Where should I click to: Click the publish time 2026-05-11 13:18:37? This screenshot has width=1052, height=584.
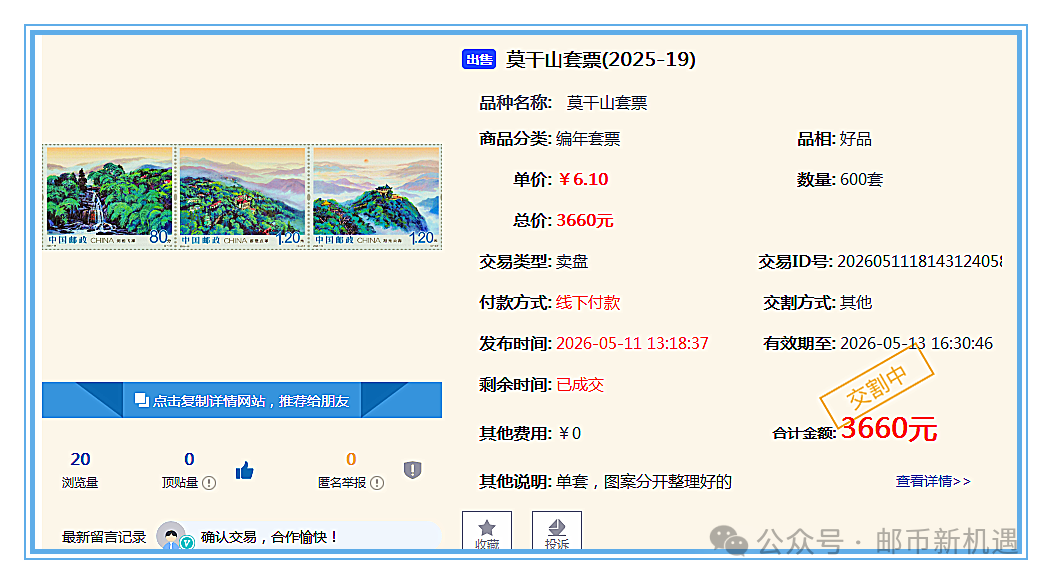(632, 343)
